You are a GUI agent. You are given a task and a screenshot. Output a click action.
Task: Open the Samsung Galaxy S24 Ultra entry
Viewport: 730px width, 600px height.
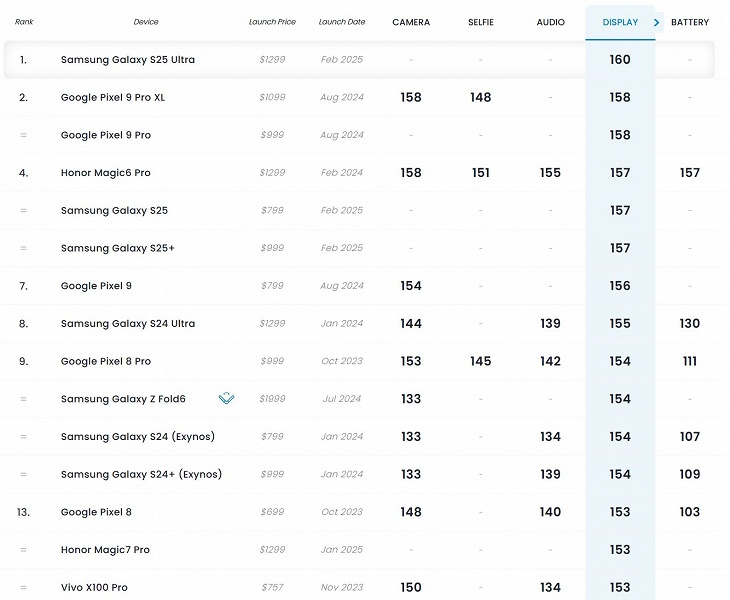point(128,324)
